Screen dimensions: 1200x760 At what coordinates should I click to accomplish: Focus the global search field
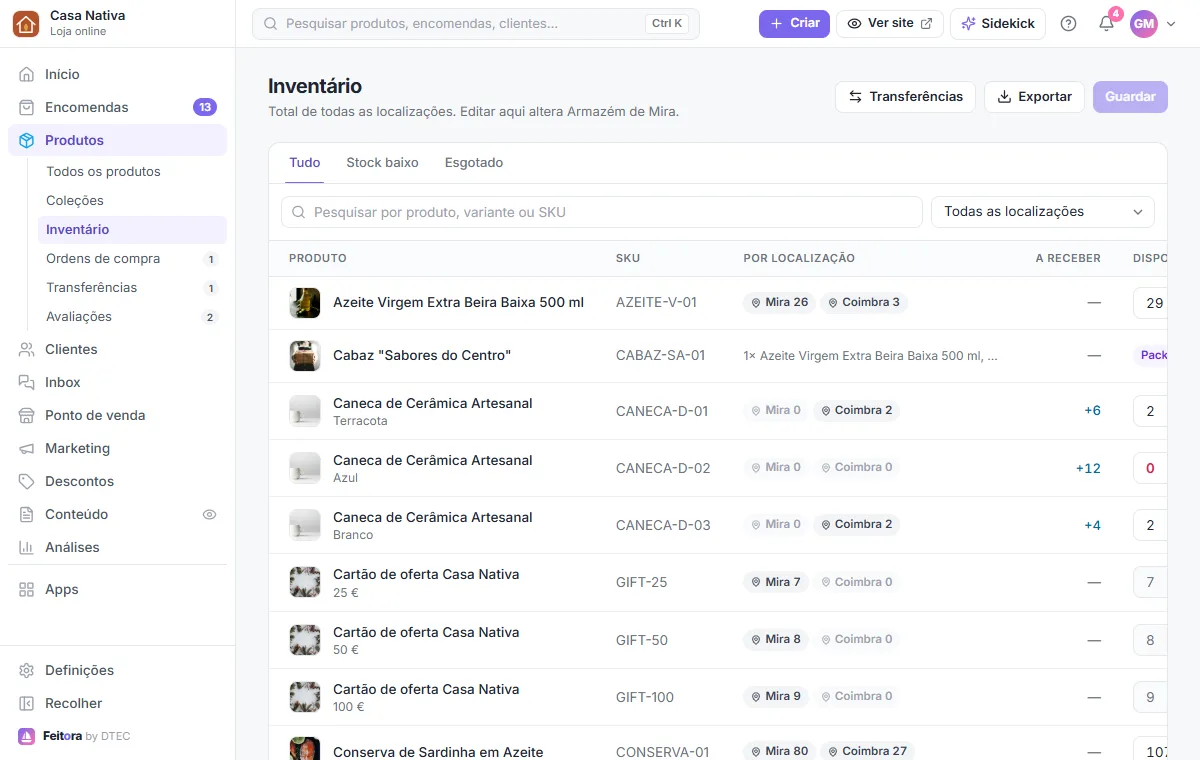coord(476,24)
